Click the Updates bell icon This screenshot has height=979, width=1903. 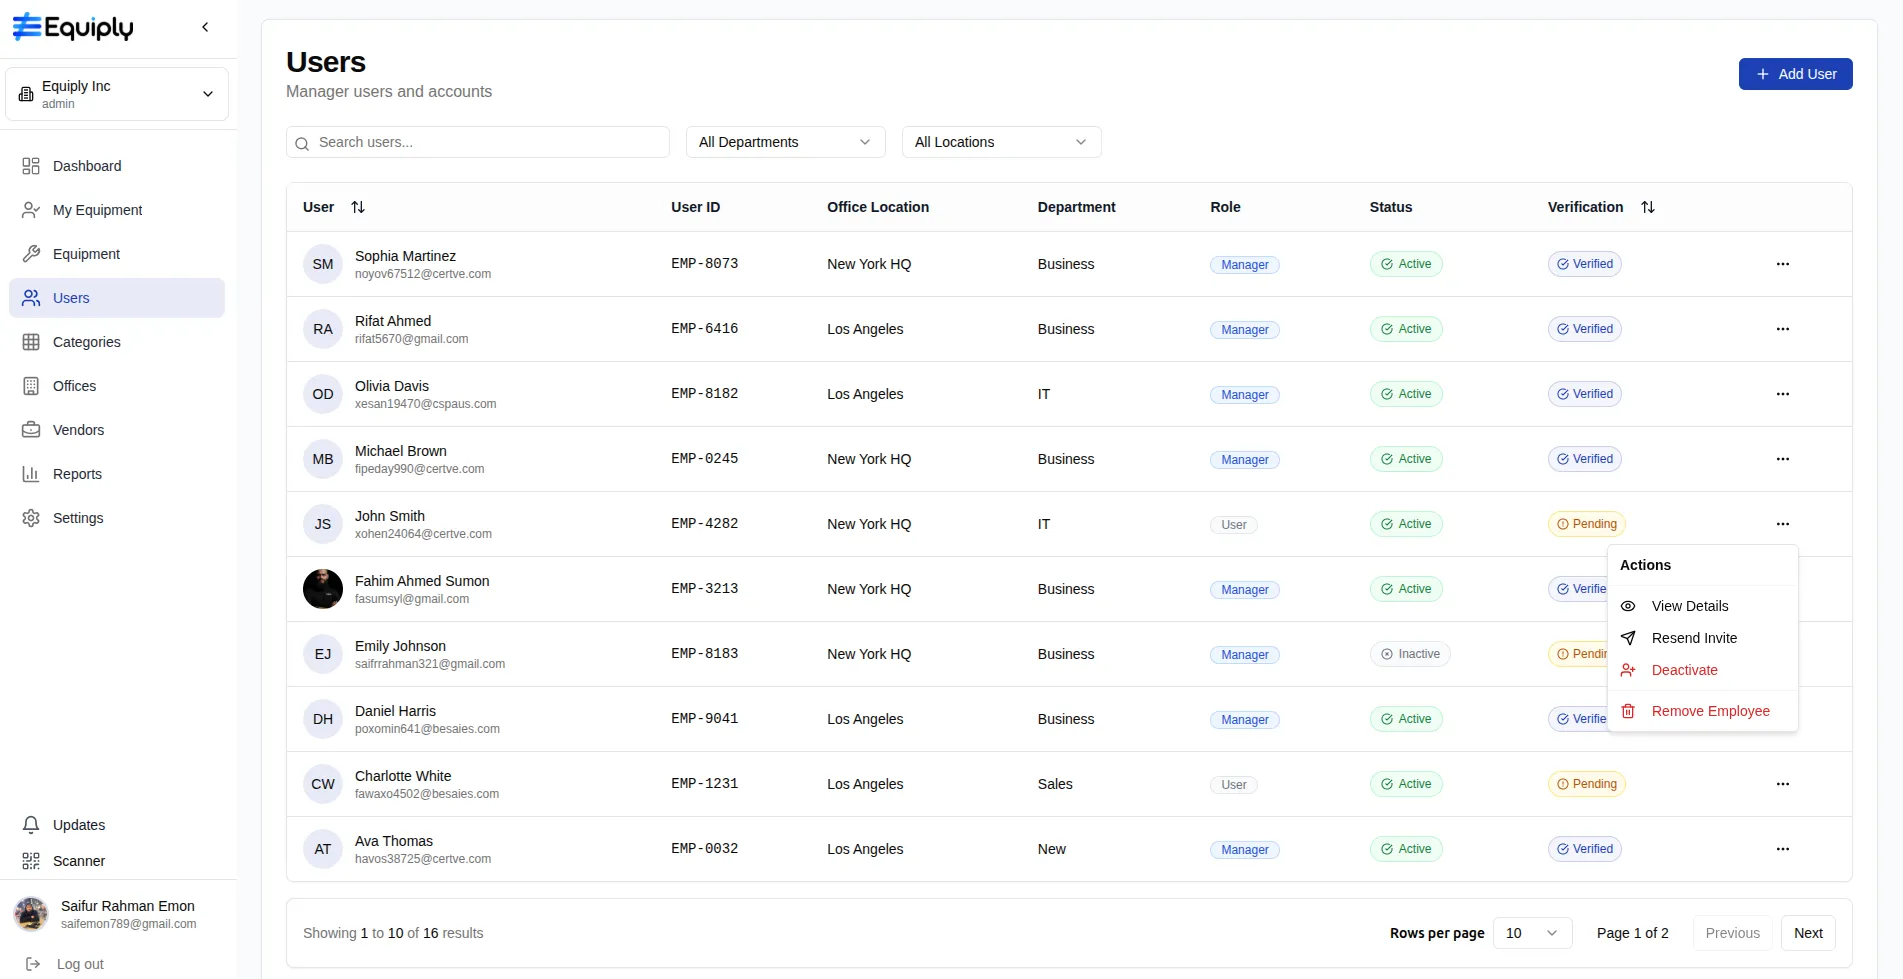[31, 825]
